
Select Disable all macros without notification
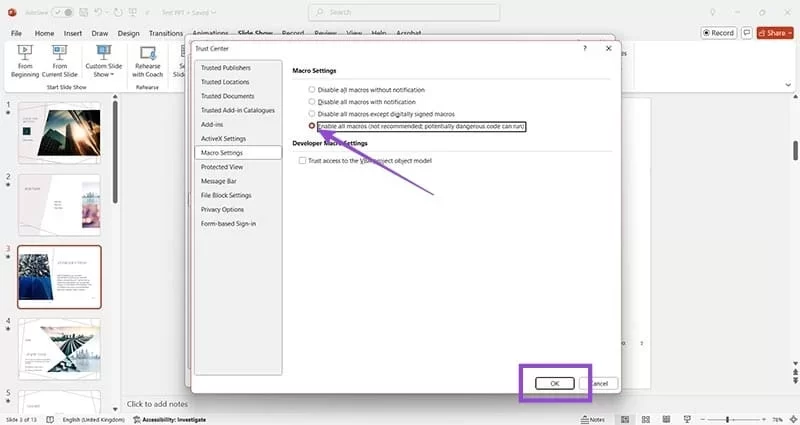(312, 90)
